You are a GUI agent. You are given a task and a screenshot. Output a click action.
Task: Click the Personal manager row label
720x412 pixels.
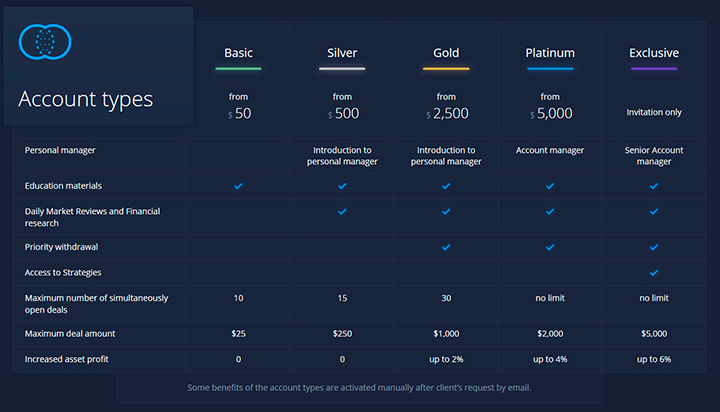pyautogui.click(x=59, y=150)
